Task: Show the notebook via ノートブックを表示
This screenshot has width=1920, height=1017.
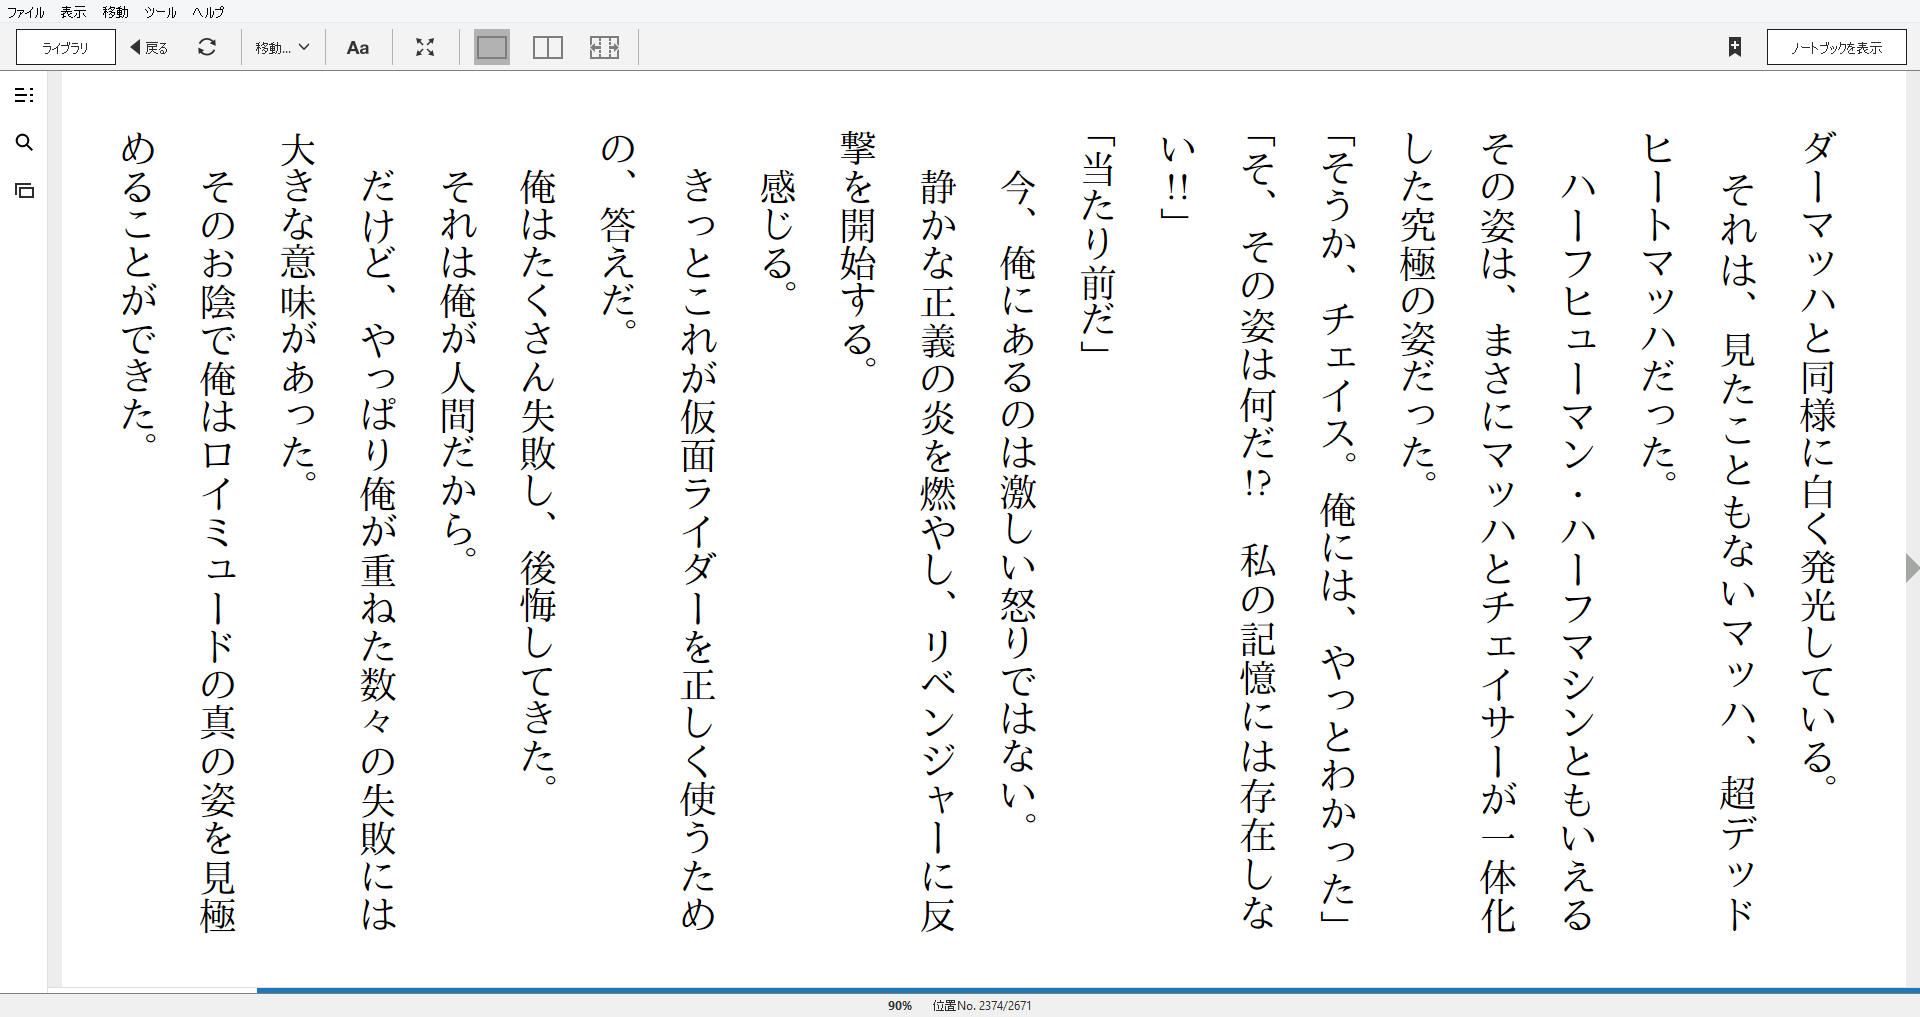Action: (x=1836, y=46)
